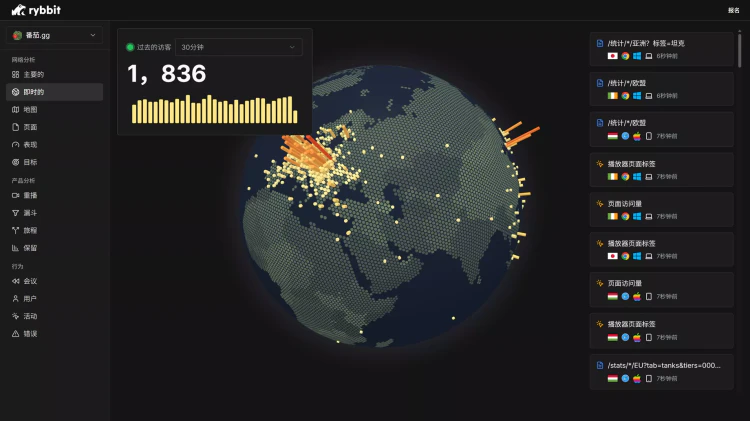This screenshot has width=750, height=421.
Task: Open the 漏斗 funnel icon
Action: point(15,213)
